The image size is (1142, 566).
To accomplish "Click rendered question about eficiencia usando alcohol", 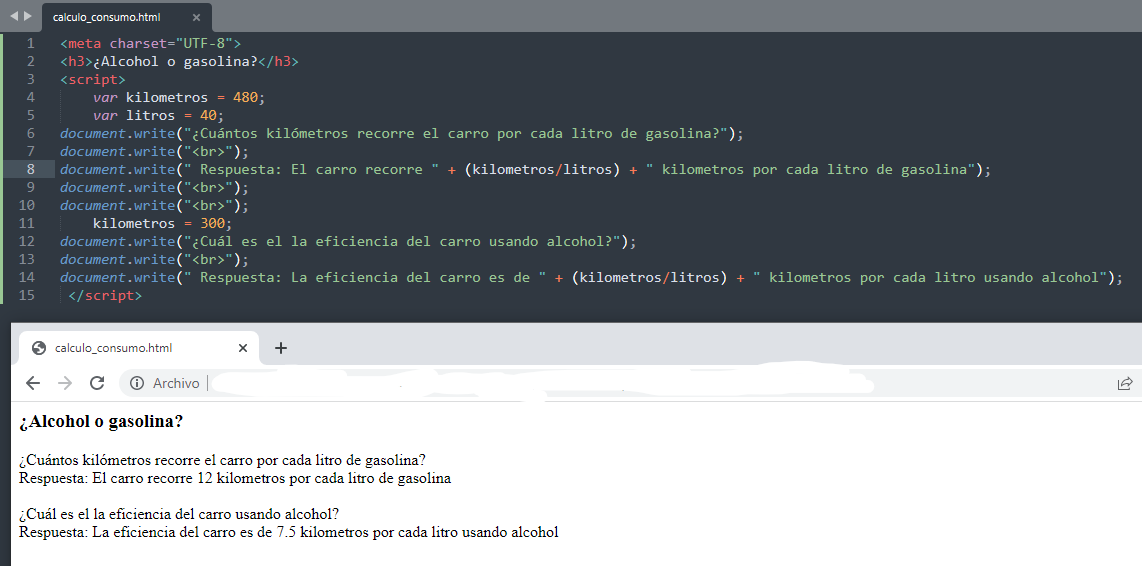I will (179, 514).
